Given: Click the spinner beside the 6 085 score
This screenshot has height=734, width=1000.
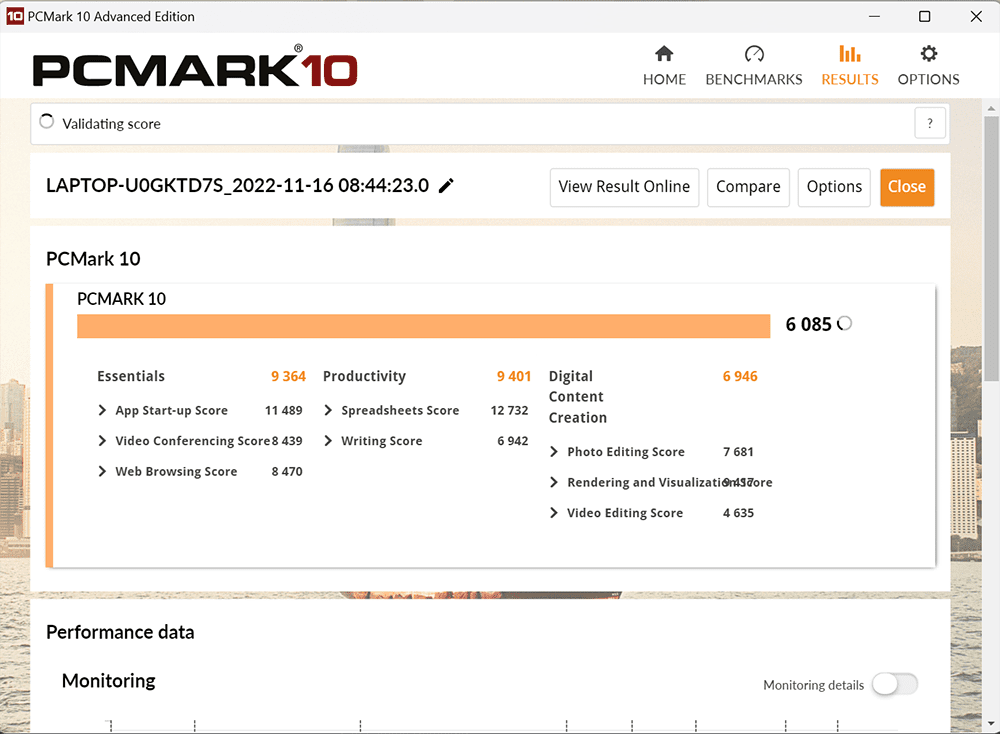Looking at the screenshot, I should (844, 324).
